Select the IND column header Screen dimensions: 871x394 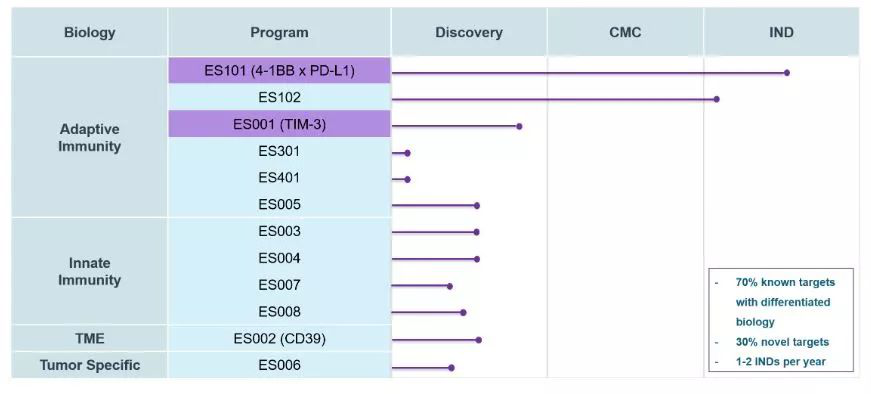[x=782, y=32]
